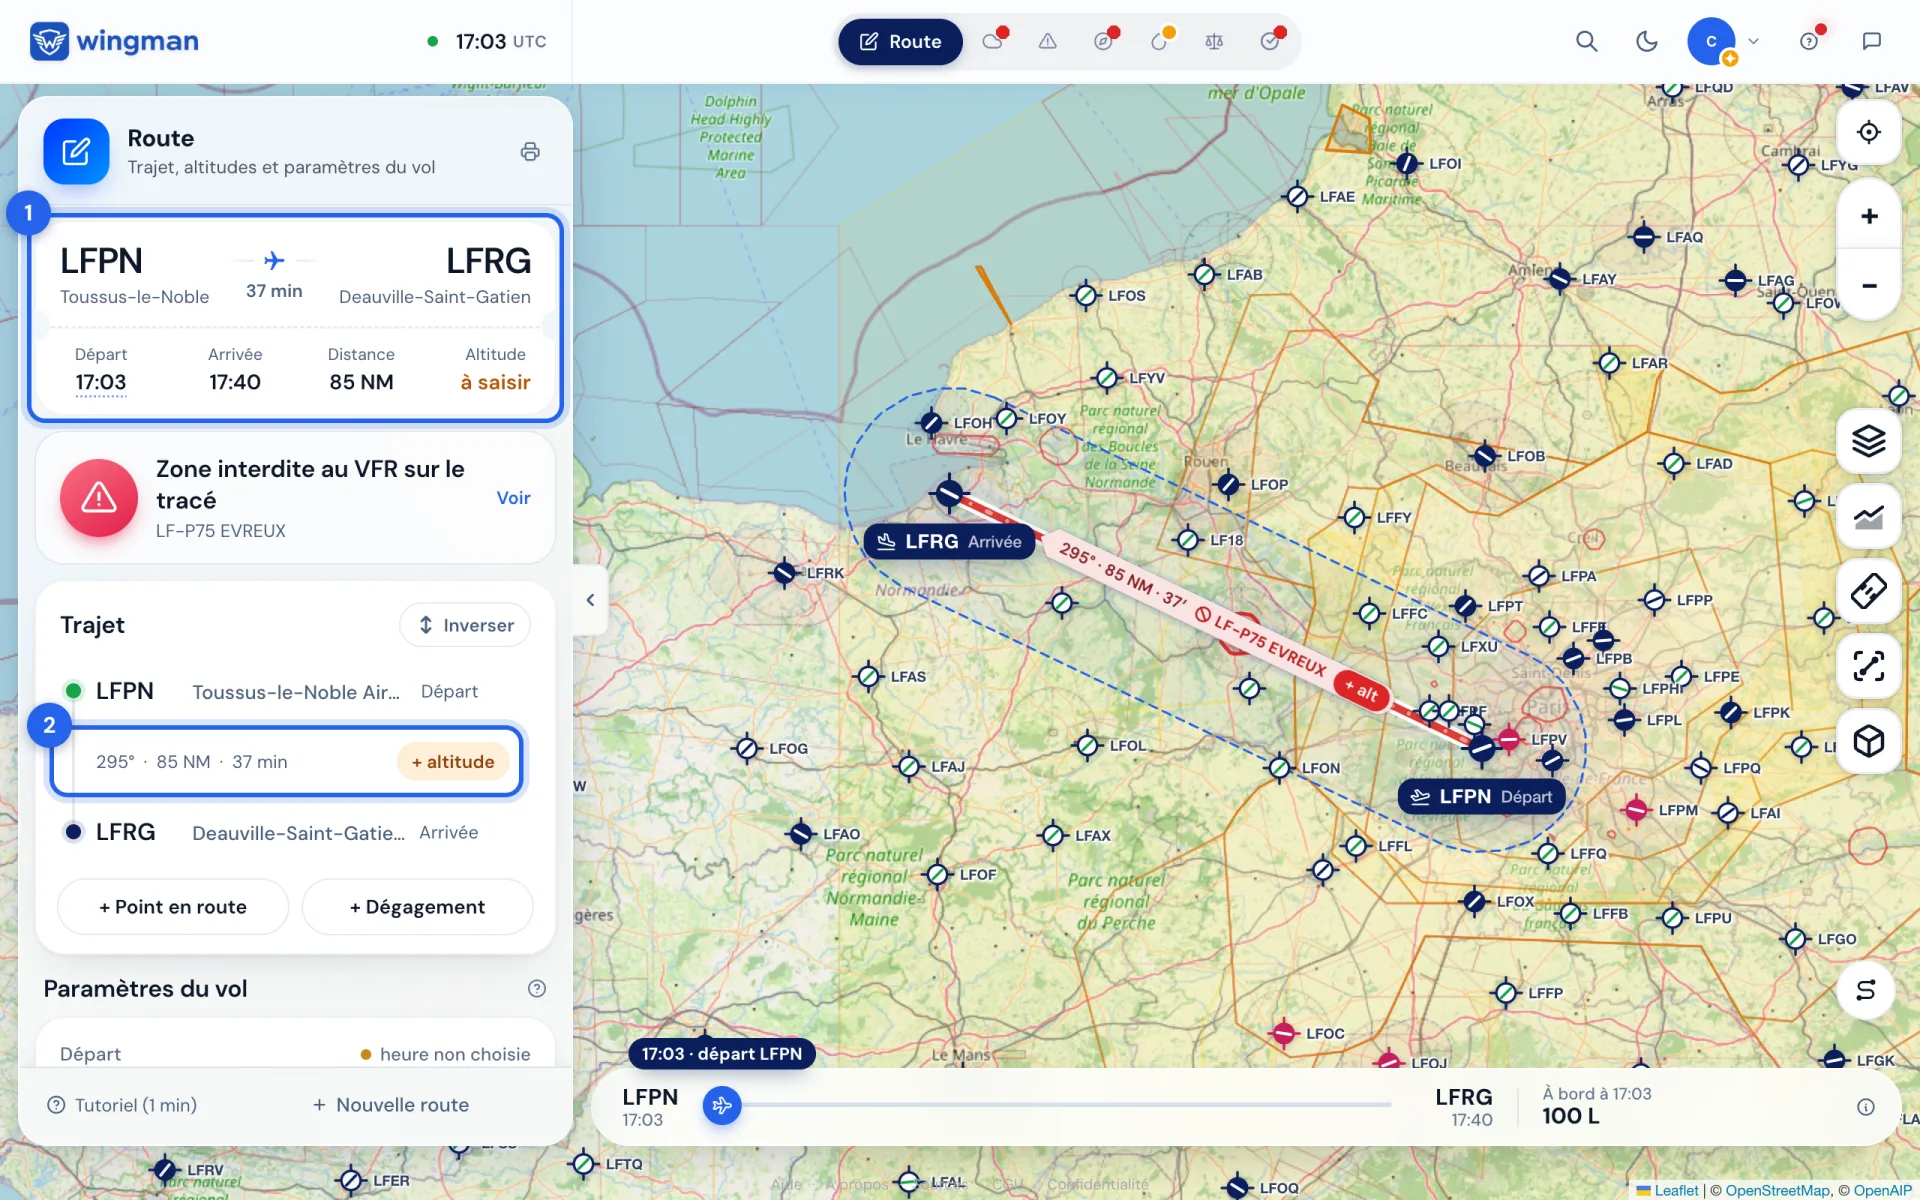Select the Route tab
Image resolution: width=1920 pixels, height=1200 pixels.
(x=900, y=41)
